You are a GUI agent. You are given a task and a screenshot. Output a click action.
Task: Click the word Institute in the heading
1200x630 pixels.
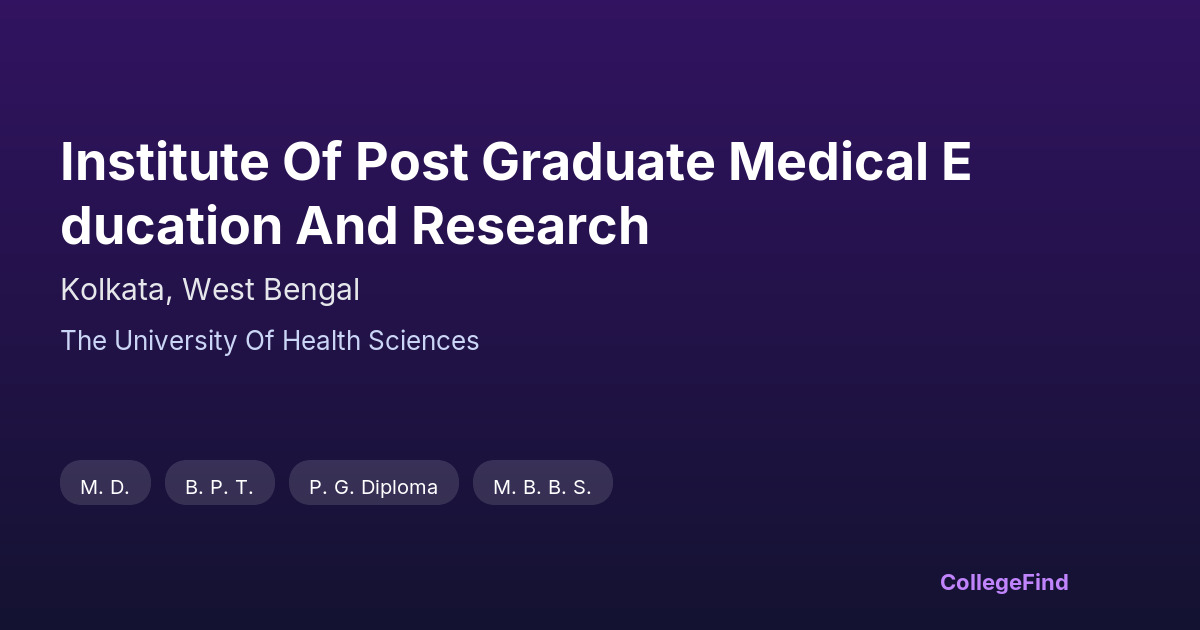pyautogui.click(x=150, y=163)
